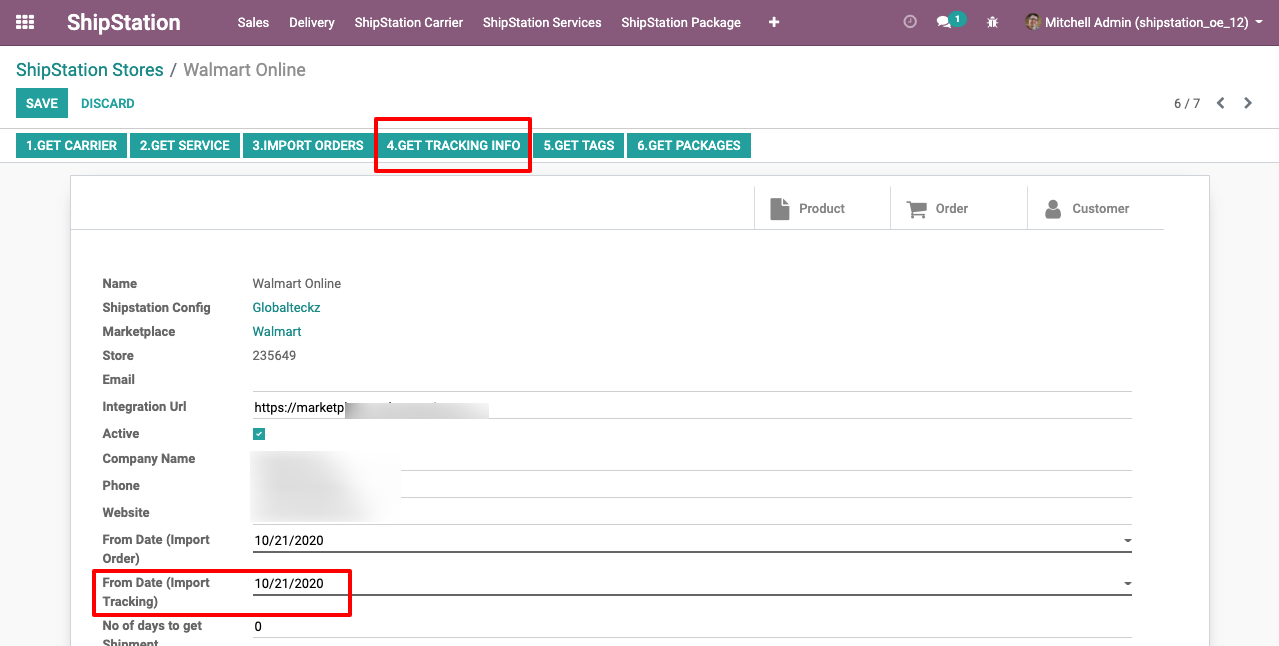The width and height of the screenshot is (1279, 646).
Task: Click the 6 / 7 pager counter
Action: click(x=1187, y=103)
